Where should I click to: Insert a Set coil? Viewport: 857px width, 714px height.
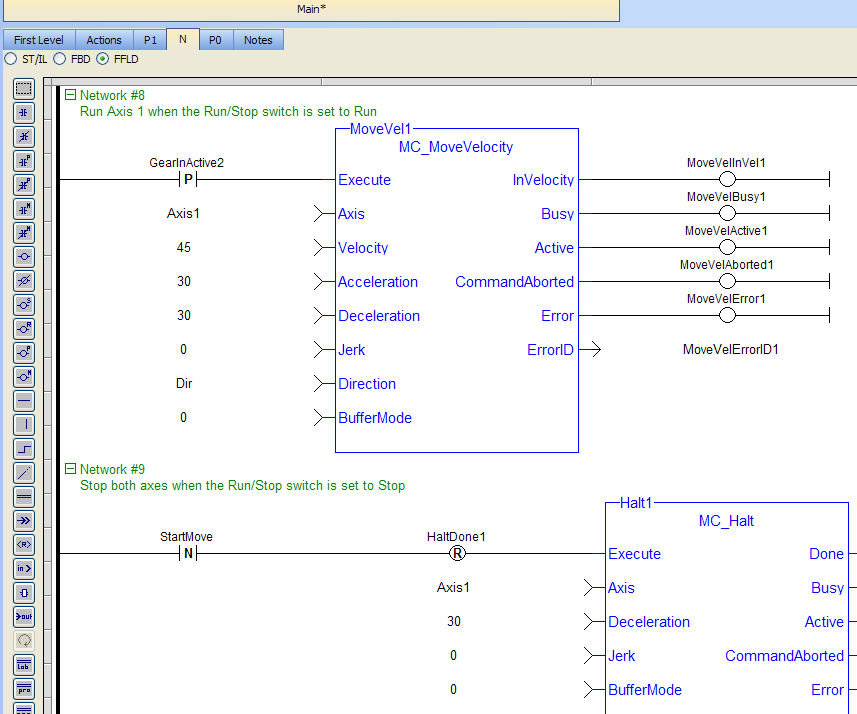tap(24, 305)
